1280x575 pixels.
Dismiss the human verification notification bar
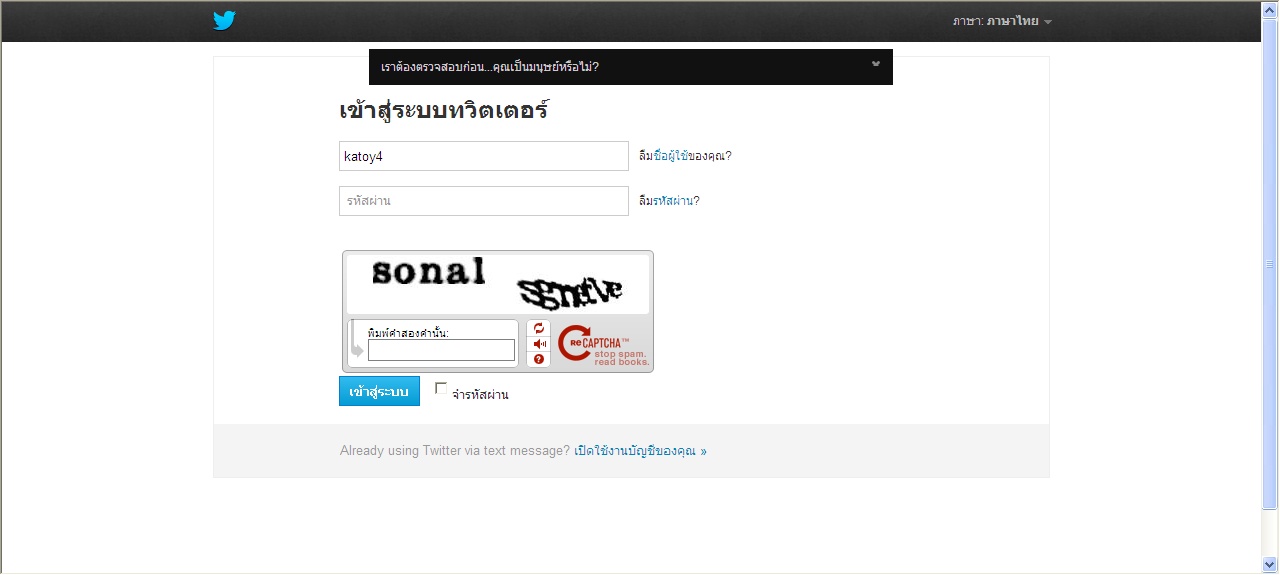pyautogui.click(x=876, y=64)
